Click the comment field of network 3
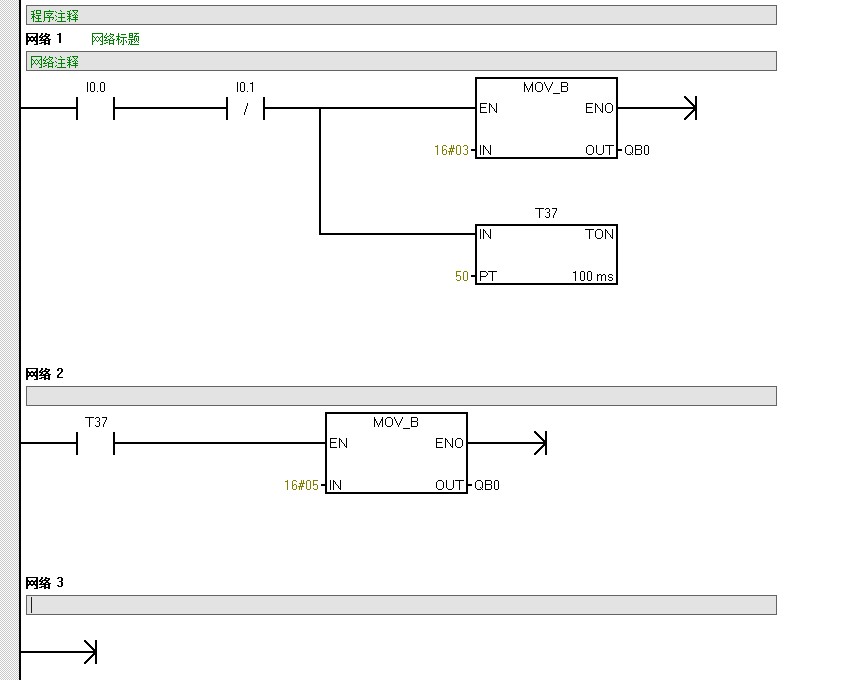The height and width of the screenshot is (680, 866). (x=400, y=605)
